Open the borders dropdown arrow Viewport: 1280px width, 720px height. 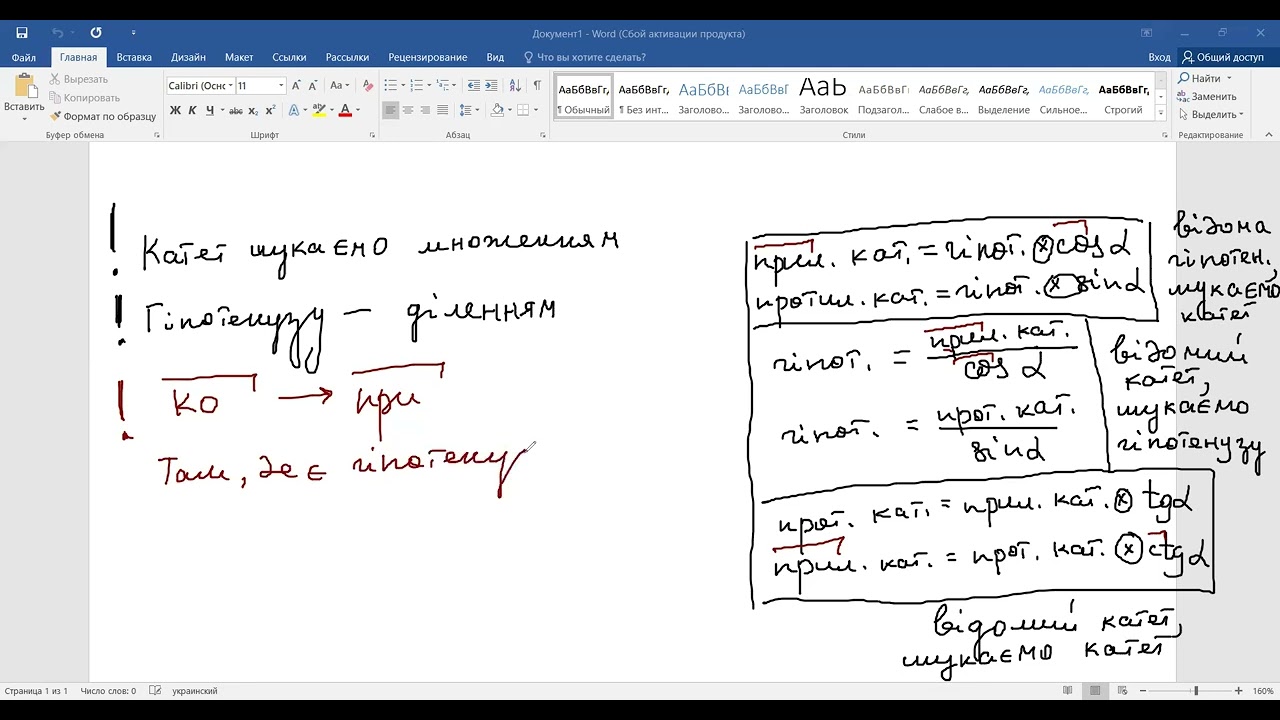537,110
